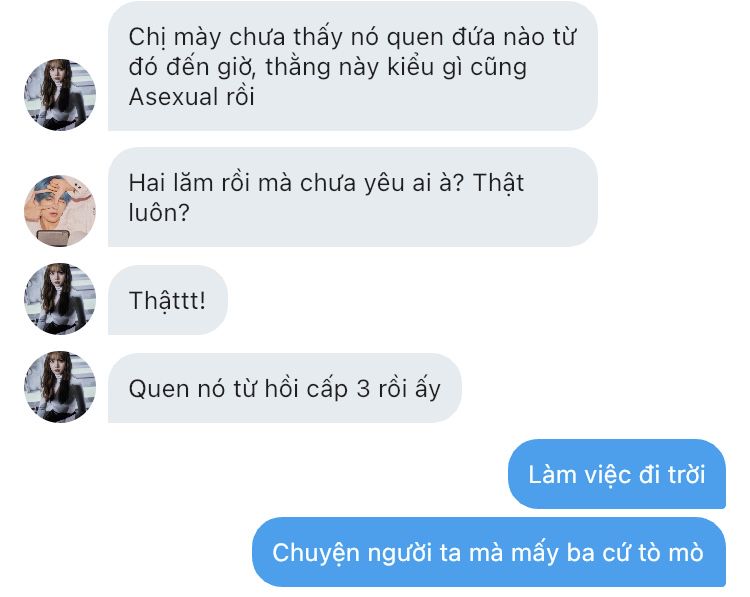Click the word 'luôn?' in the second message
The width and height of the screenshot is (750, 597).
point(159,212)
